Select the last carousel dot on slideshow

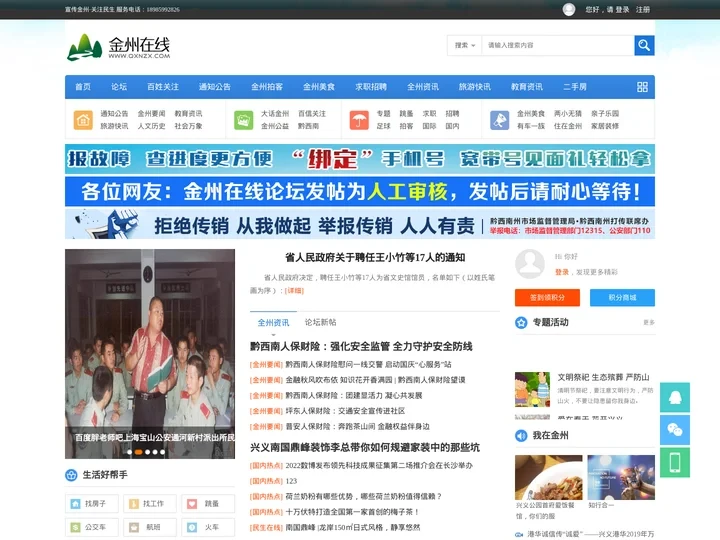[163, 452]
